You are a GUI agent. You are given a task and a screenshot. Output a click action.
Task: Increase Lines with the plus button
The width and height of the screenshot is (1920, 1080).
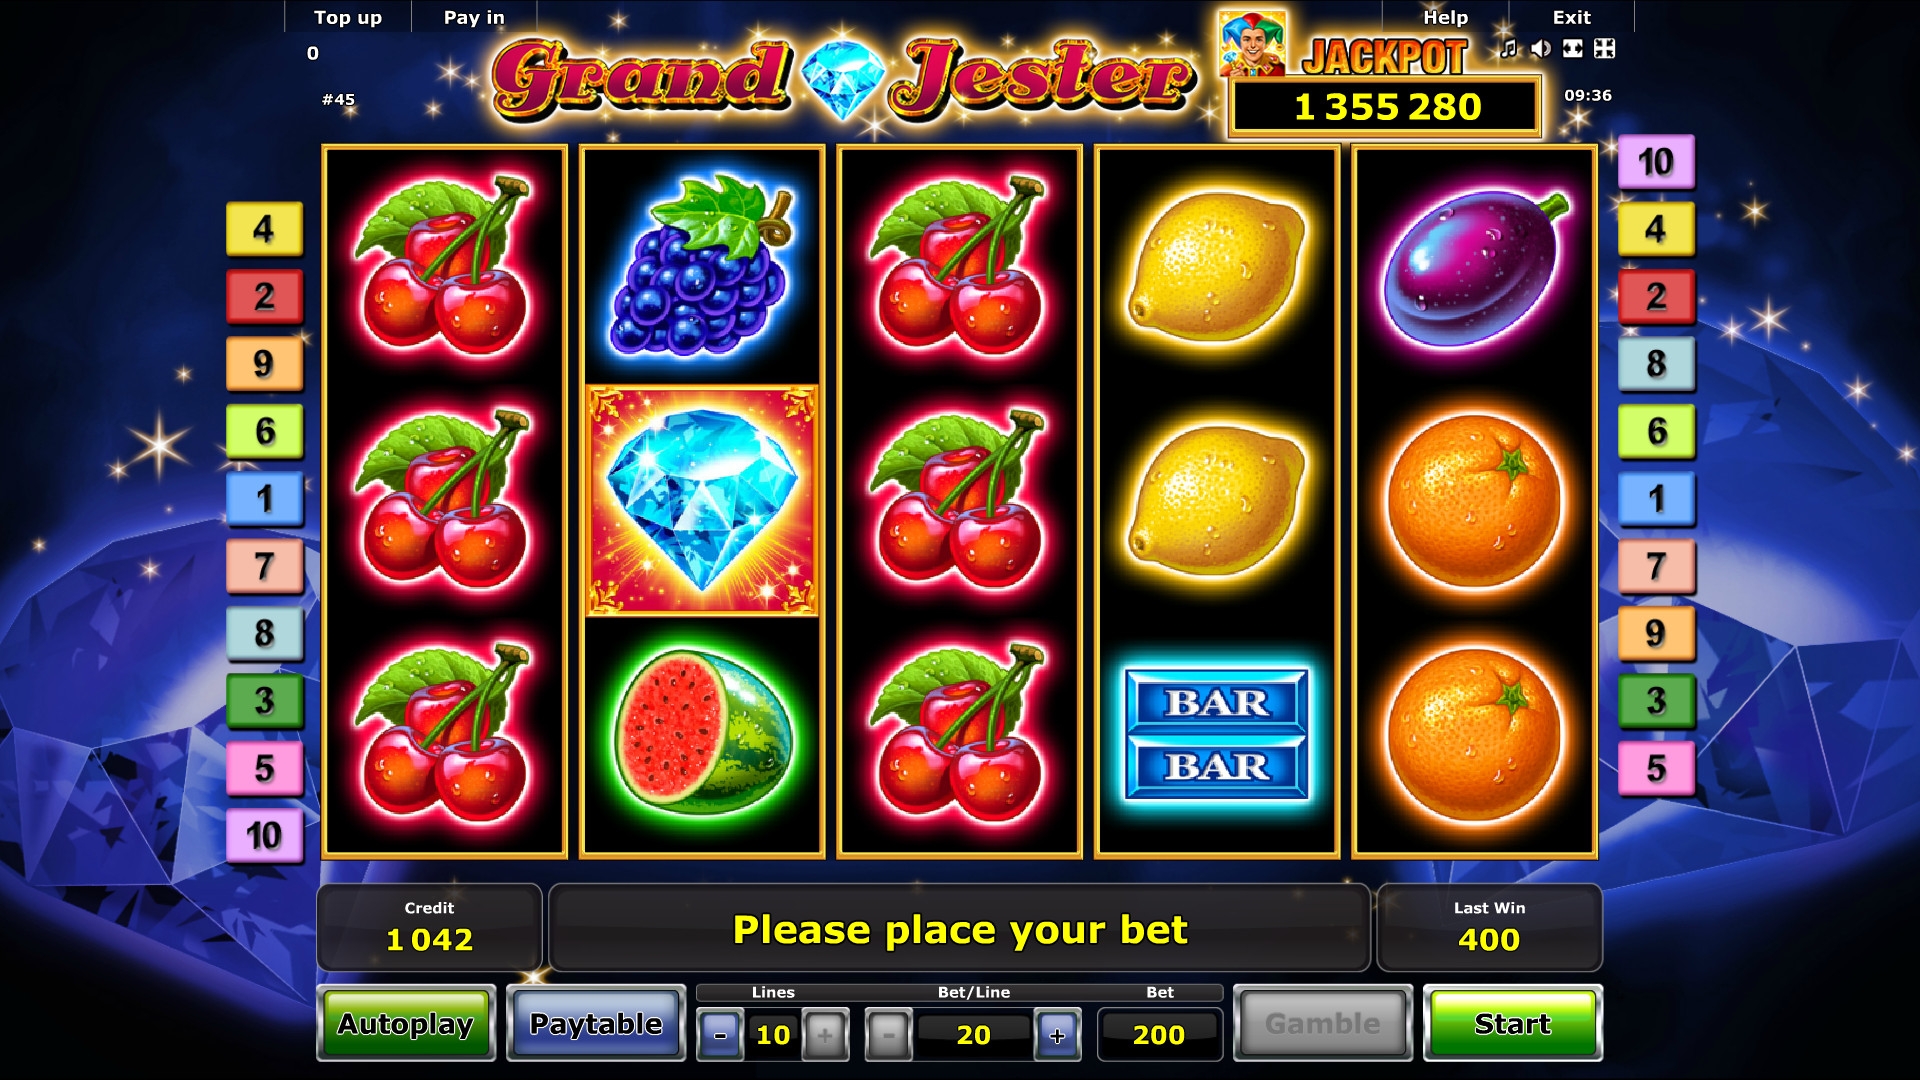(825, 1035)
